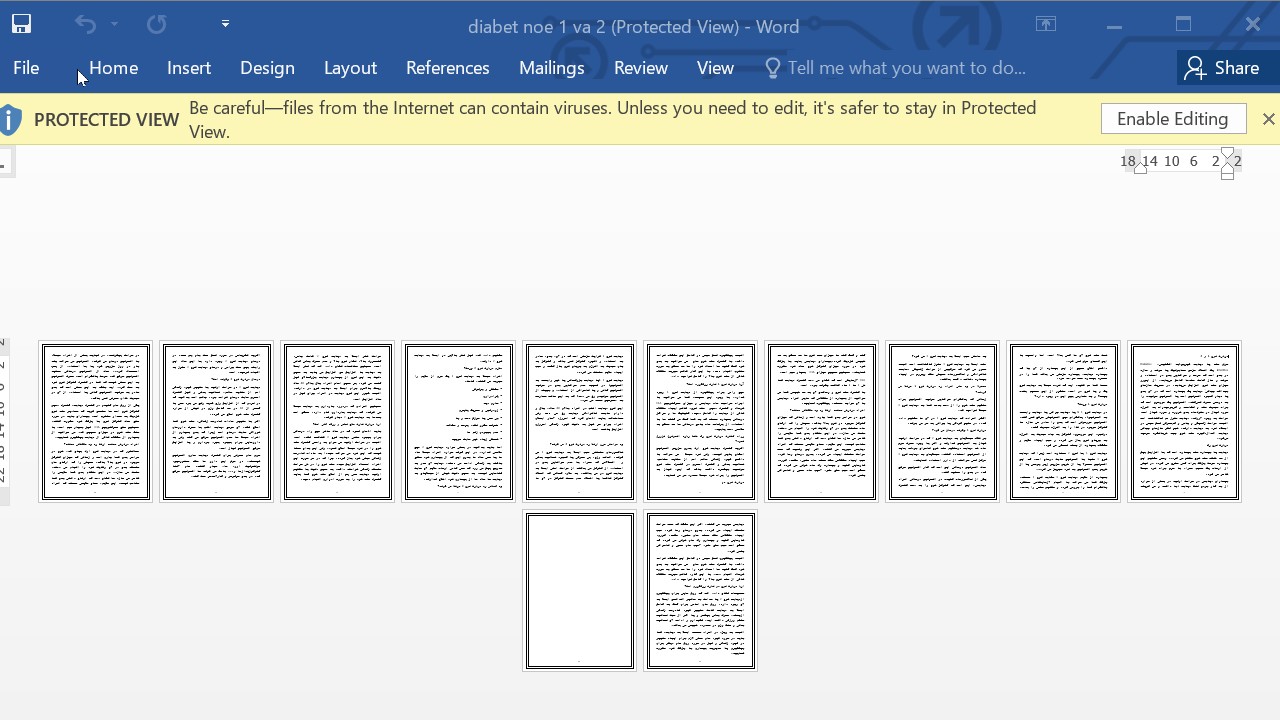Select the blank page thumbnail in bottom row
The width and height of the screenshot is (1280, 720).
click(580, 591)
